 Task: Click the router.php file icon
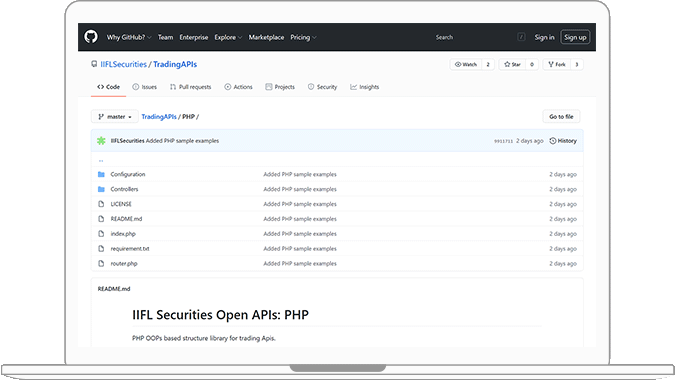tap(101, 263)
